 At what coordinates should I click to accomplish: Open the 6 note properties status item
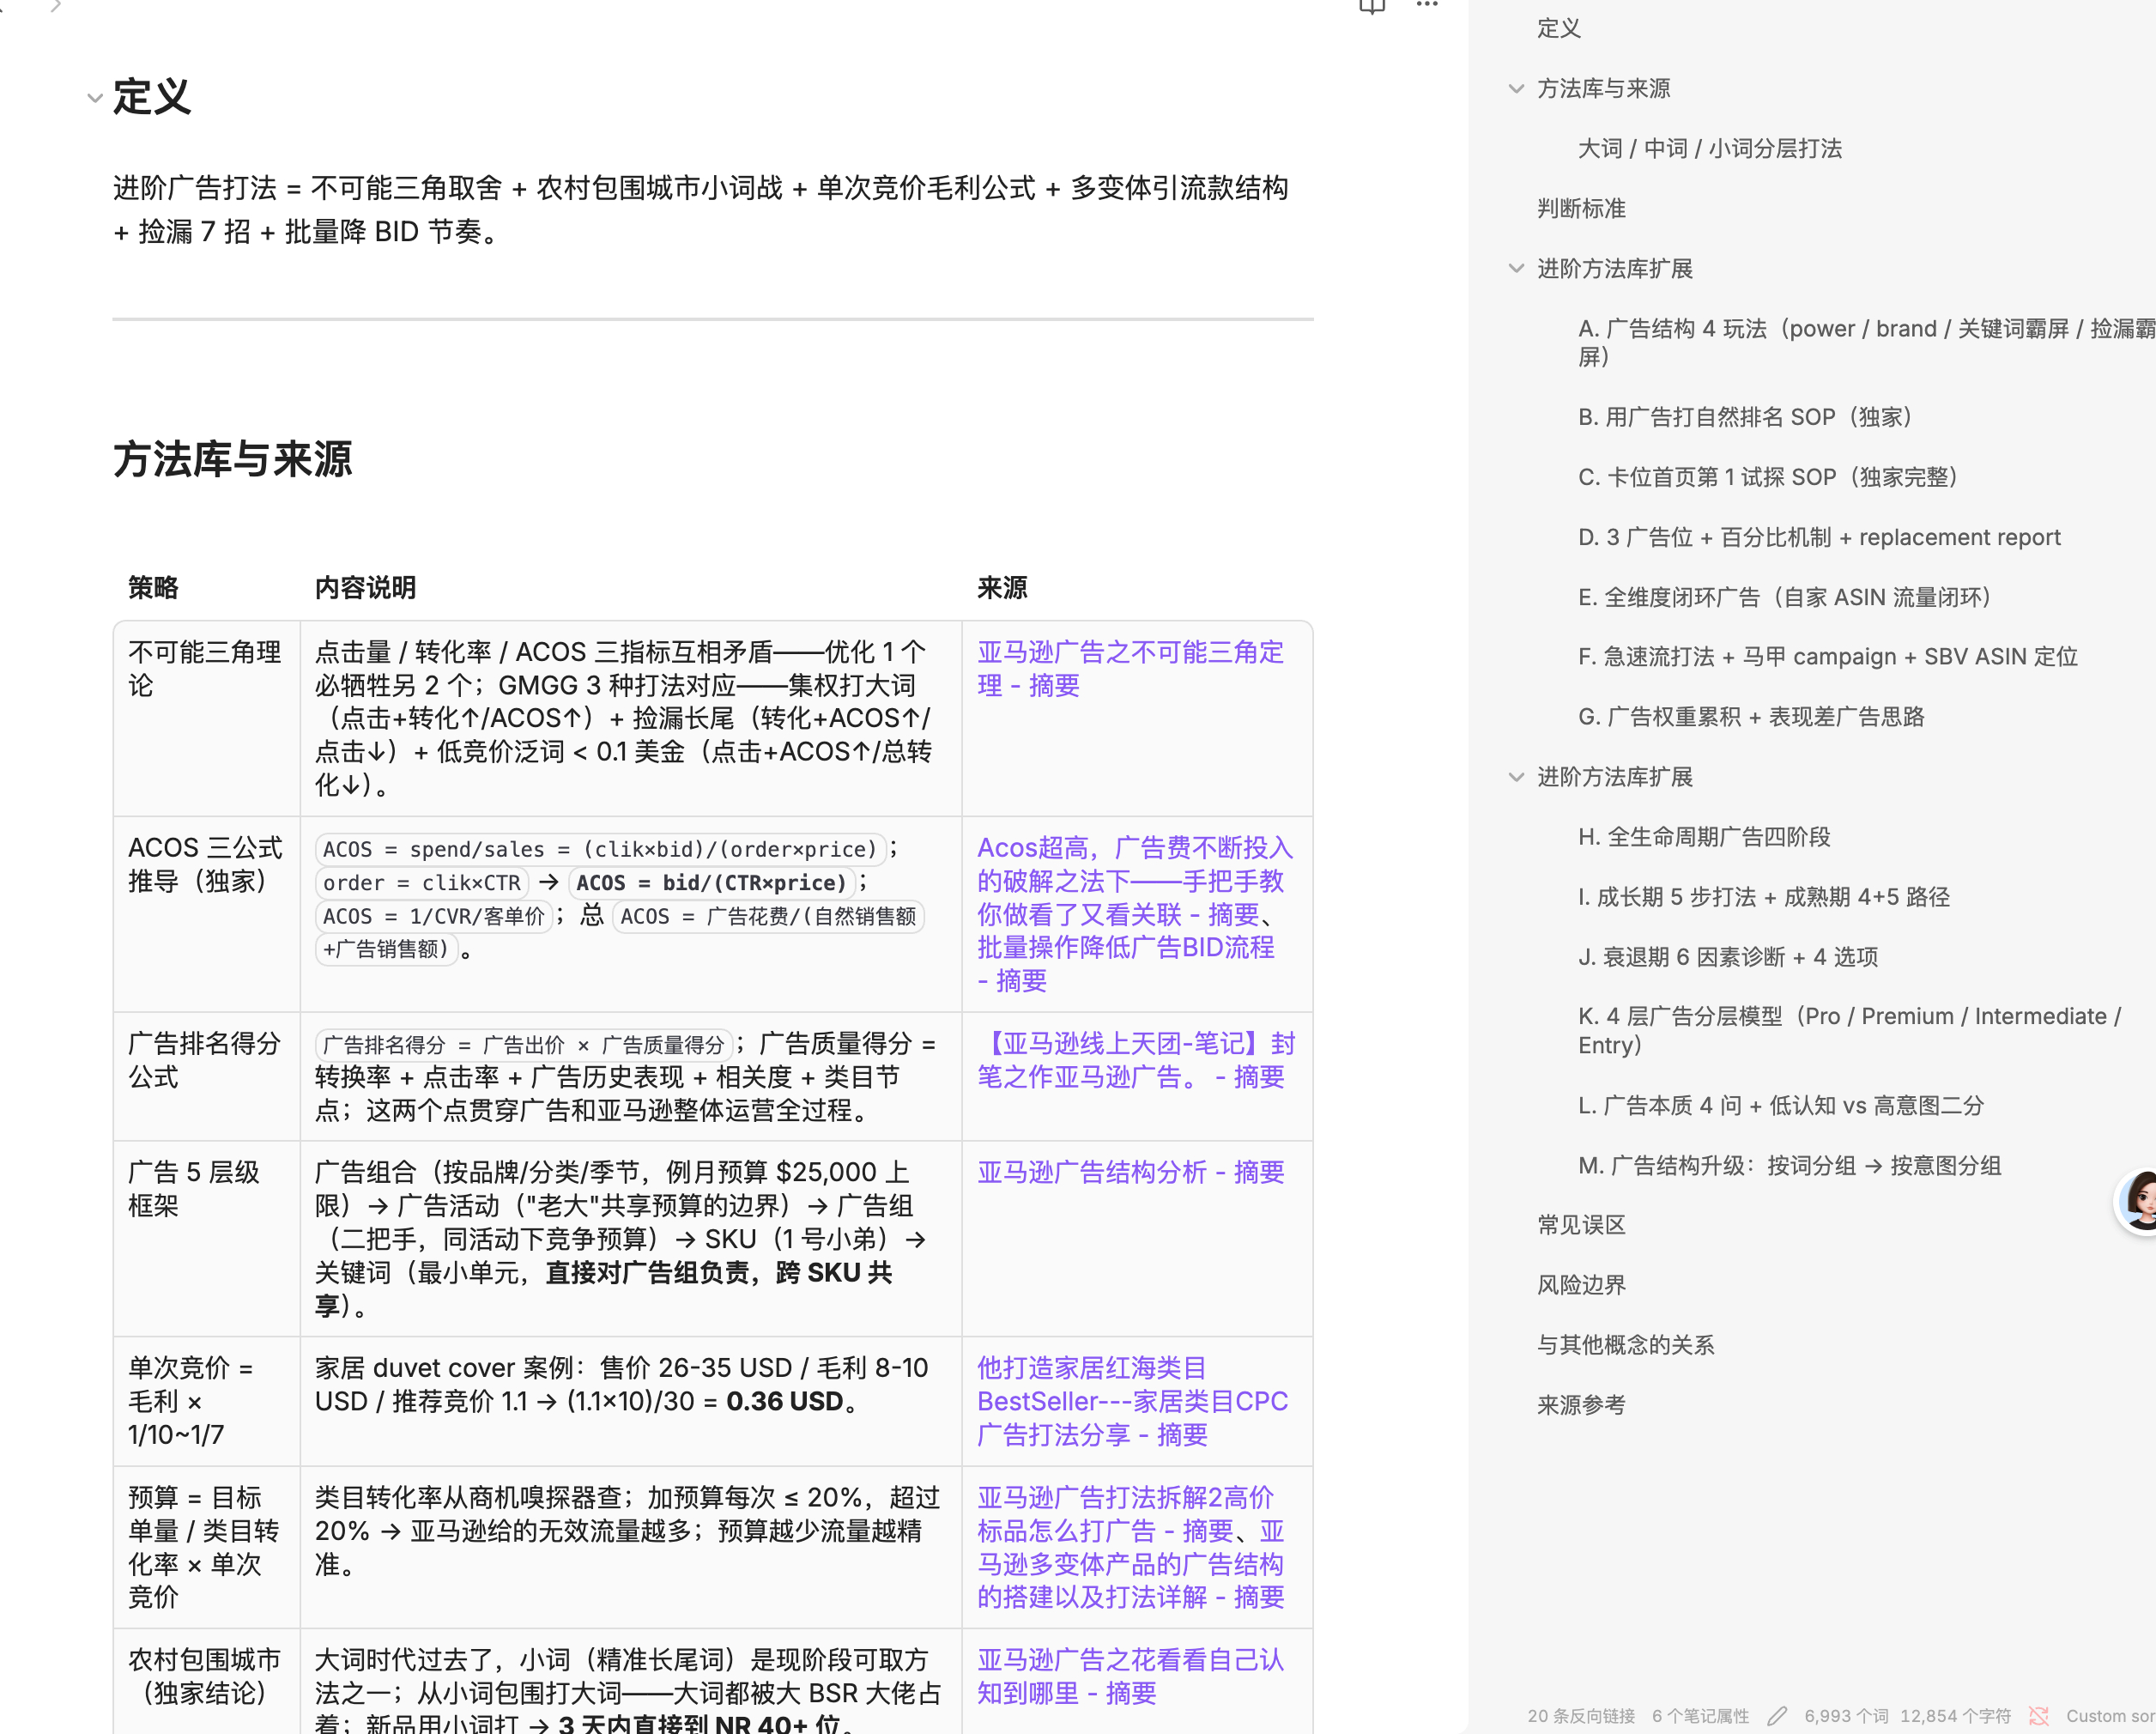coord(1700,1716)
